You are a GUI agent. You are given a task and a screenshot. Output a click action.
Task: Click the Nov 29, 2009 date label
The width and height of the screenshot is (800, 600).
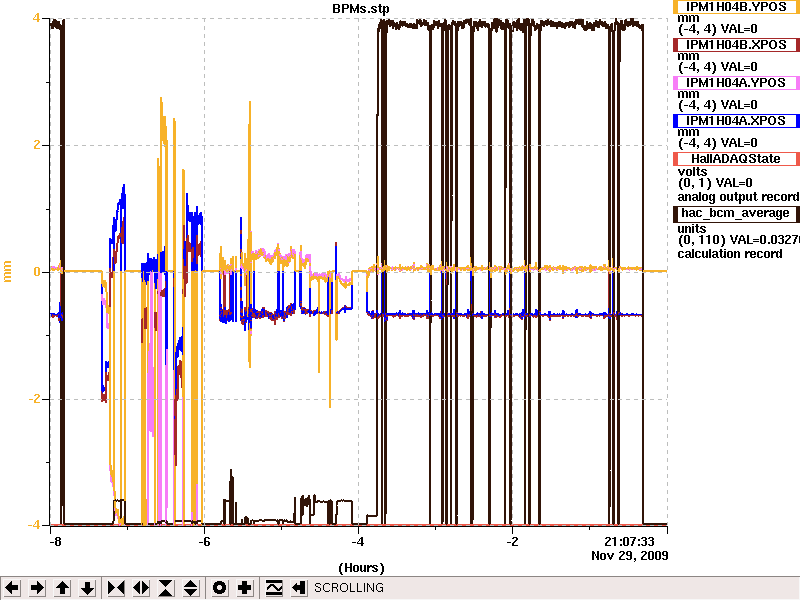tap(630, 556)
